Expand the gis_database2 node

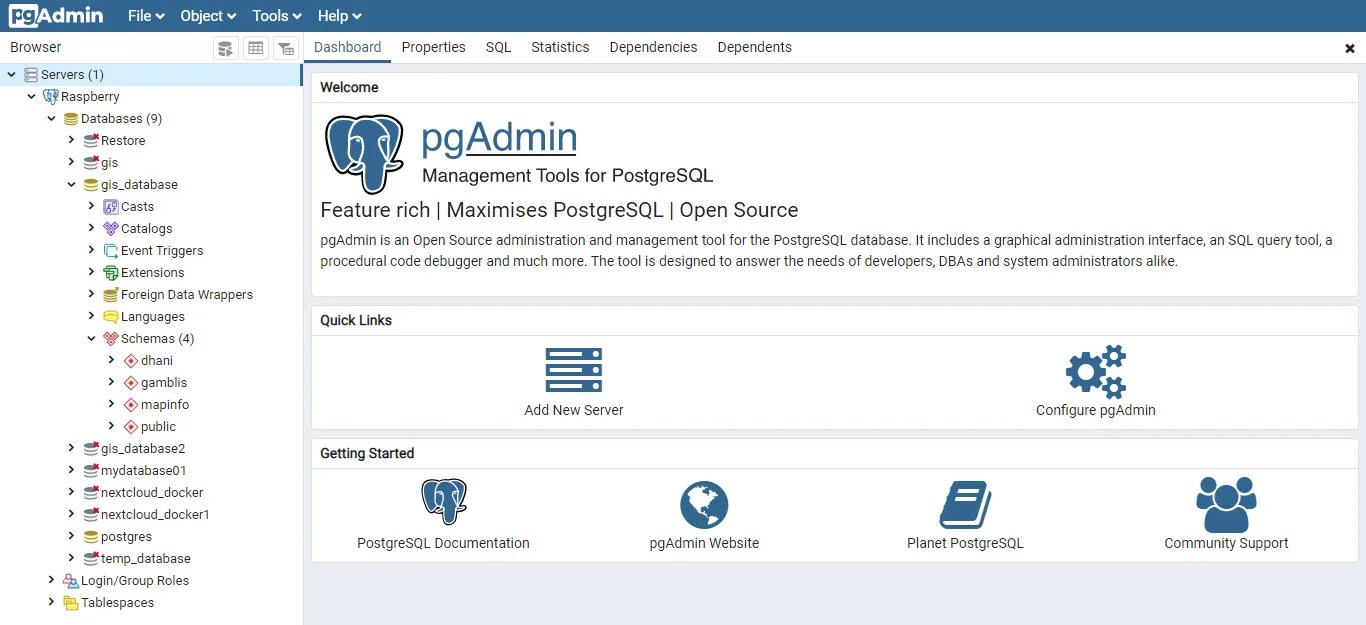tap(69, 448)
